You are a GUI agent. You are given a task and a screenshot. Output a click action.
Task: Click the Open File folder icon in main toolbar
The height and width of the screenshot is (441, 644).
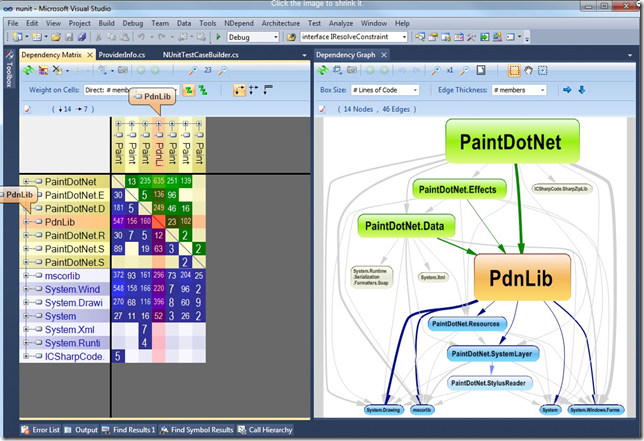tap(56, 37)
